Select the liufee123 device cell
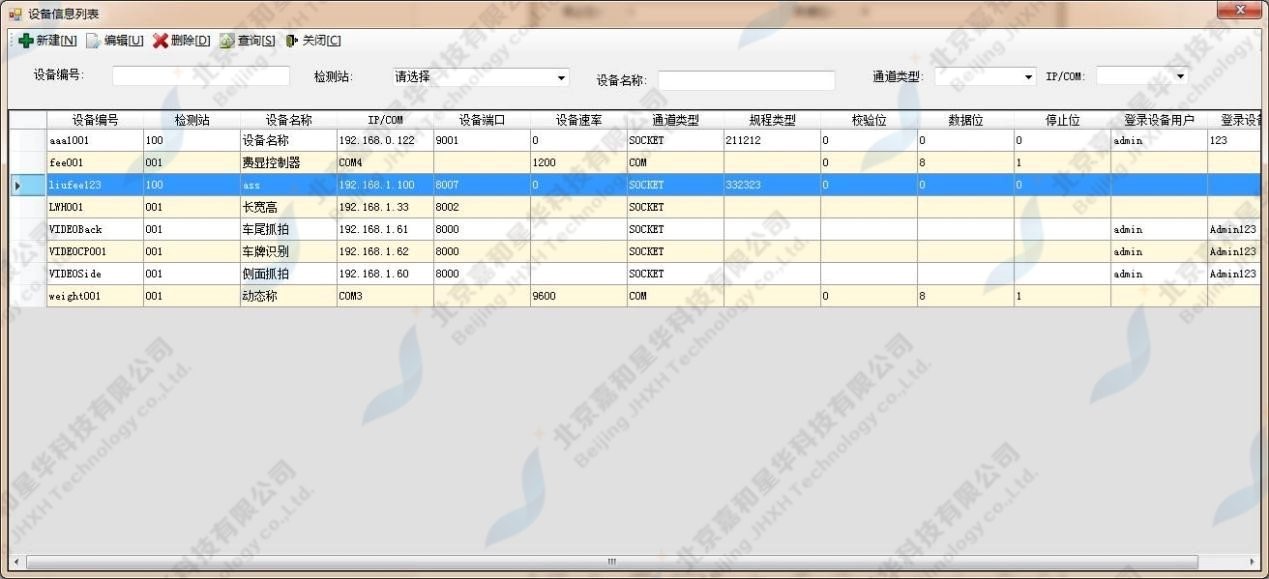 95,185
